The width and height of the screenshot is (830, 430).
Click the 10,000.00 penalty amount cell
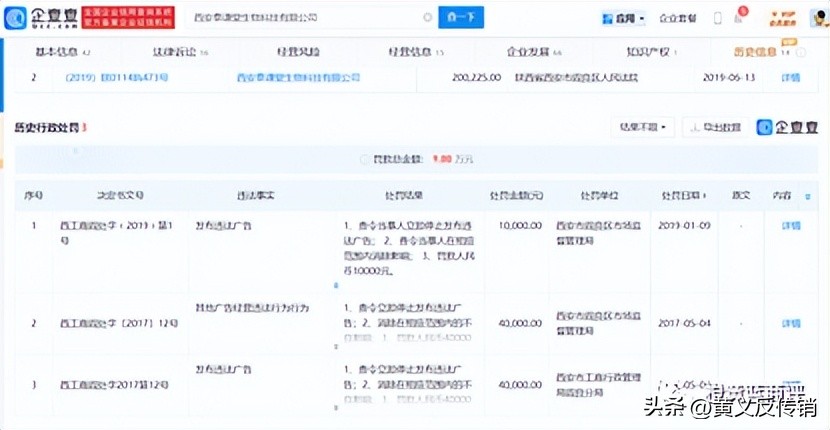tap(520, 226)
